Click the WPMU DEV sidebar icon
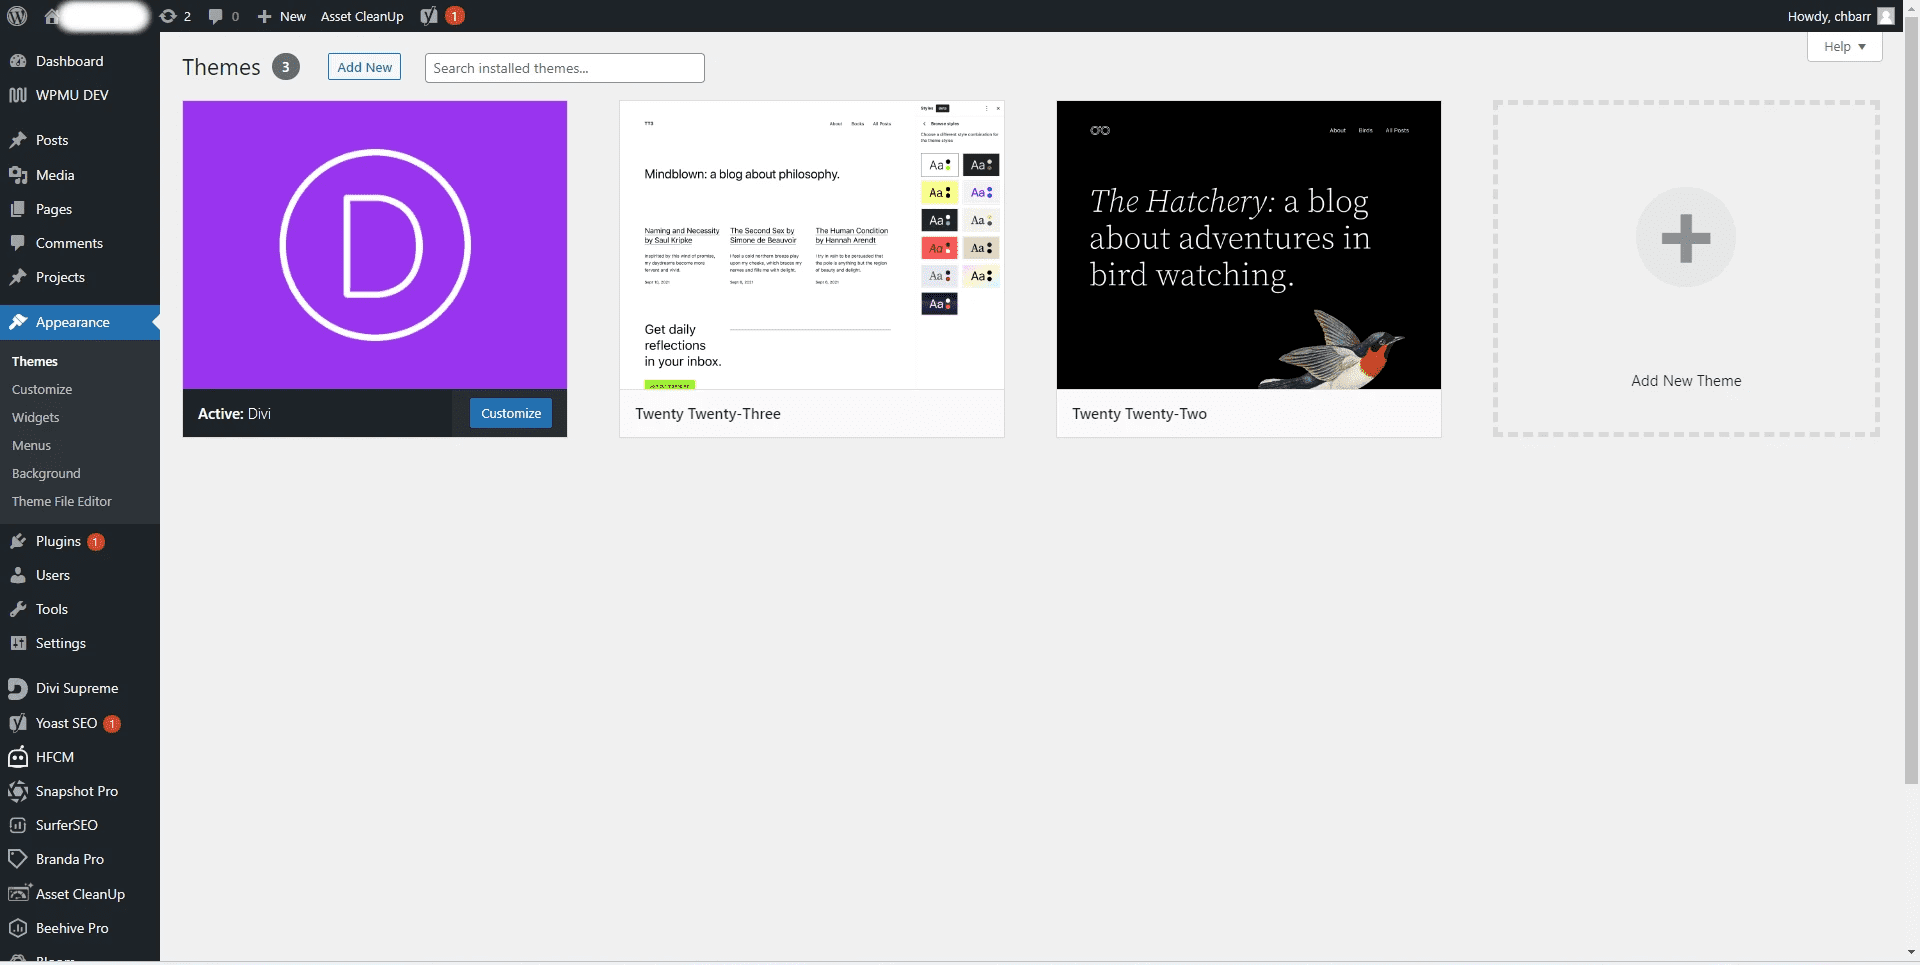Image resolution: width=1920 pixels, height=965 pixels. click(17, 95)
